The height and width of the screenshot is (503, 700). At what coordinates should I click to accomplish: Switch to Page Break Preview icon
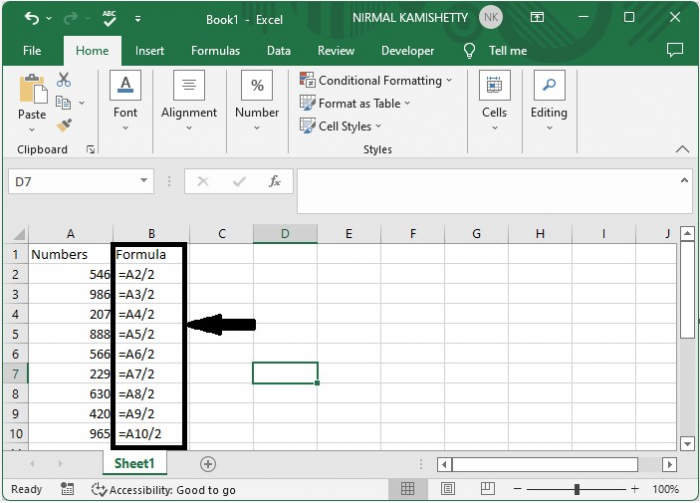click(488, 488)
